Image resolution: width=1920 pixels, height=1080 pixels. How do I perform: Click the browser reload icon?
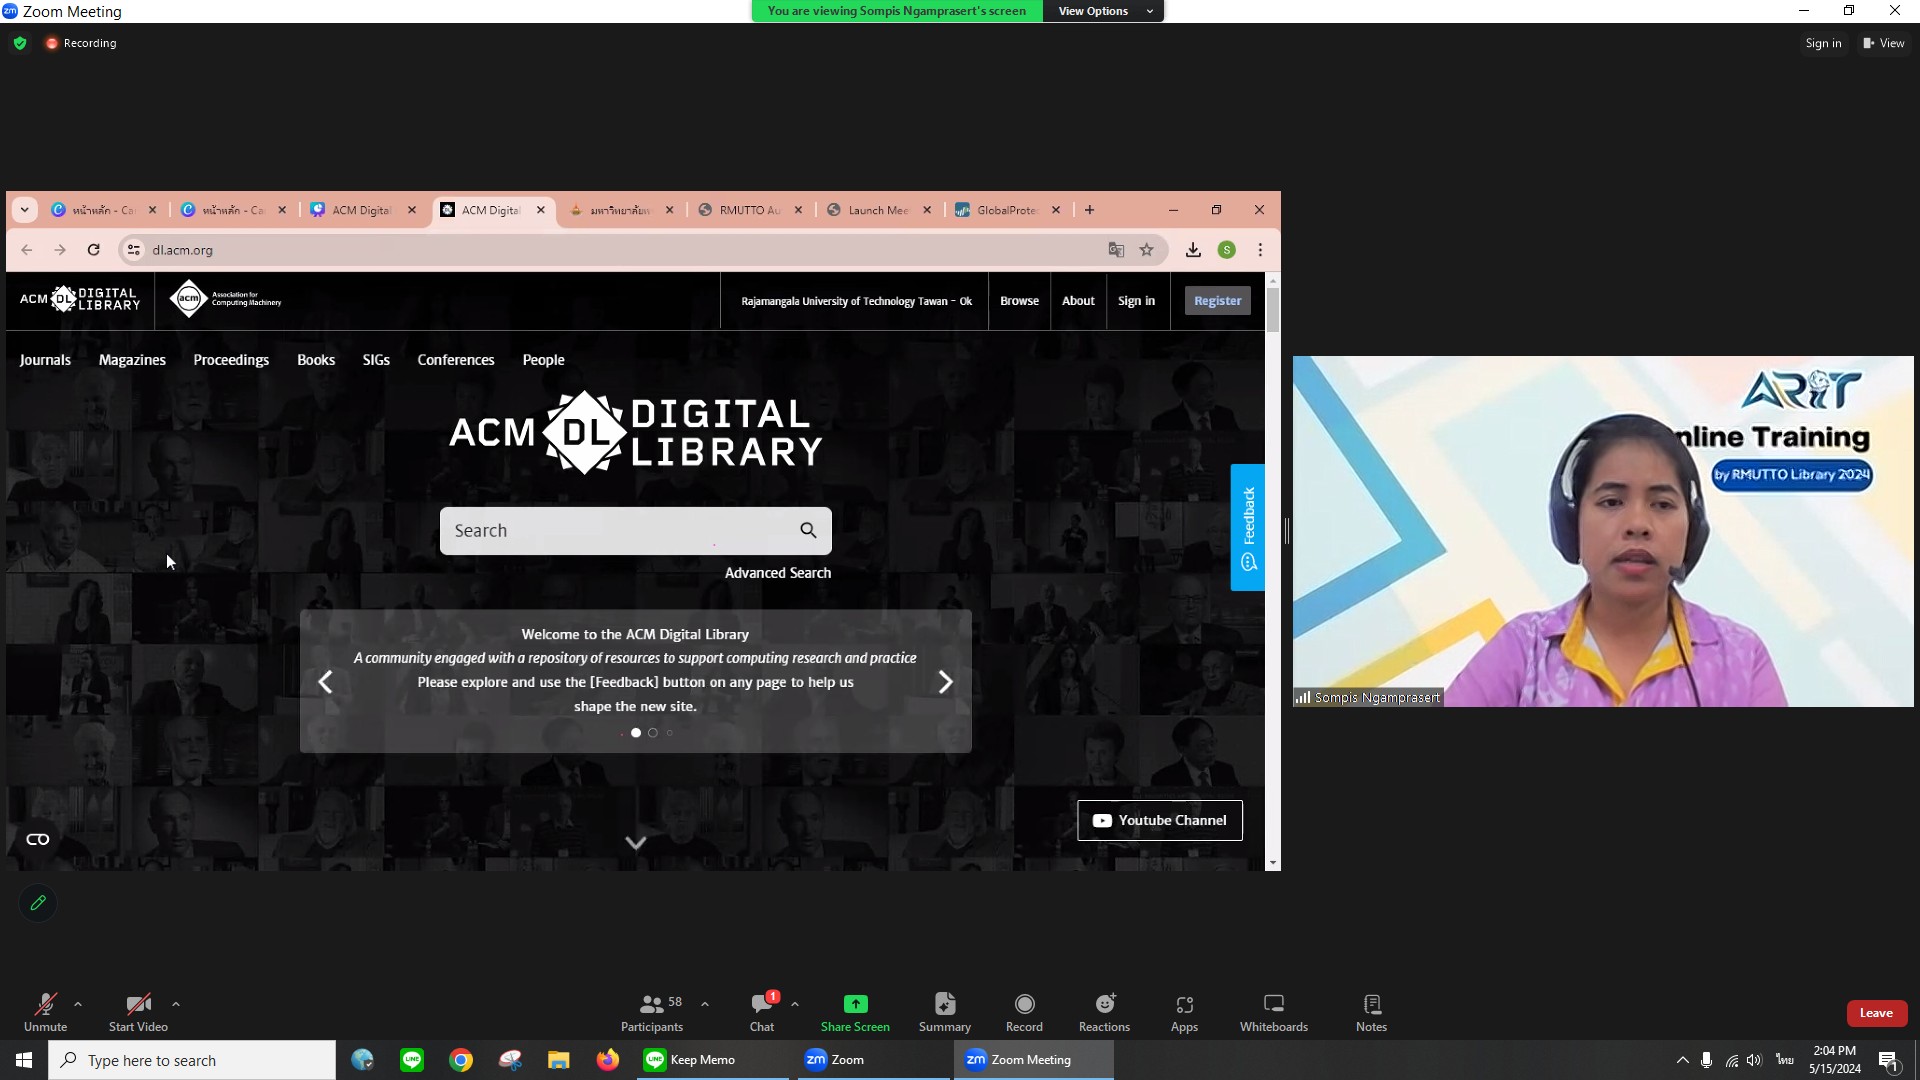(93, 250)
